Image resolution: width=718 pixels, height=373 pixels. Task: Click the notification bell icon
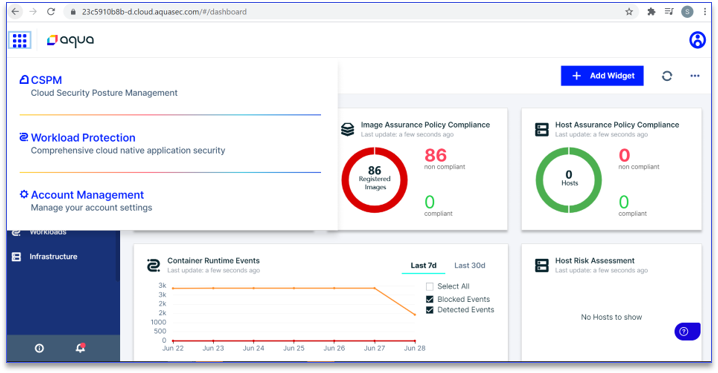[81, 348]
